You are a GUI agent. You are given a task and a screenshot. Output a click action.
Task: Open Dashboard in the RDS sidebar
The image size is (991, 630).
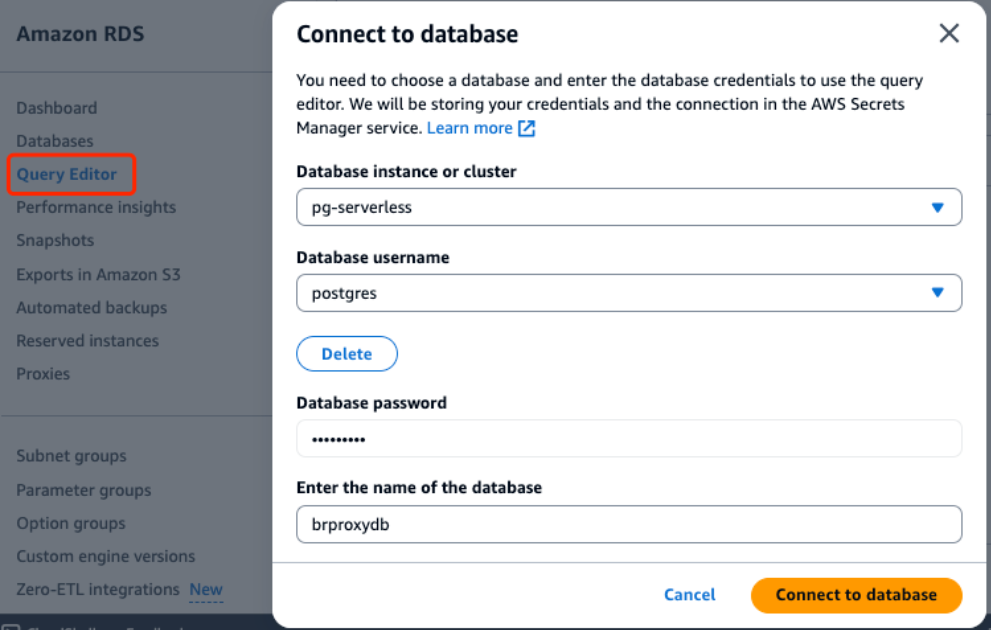tap(57, 108)
